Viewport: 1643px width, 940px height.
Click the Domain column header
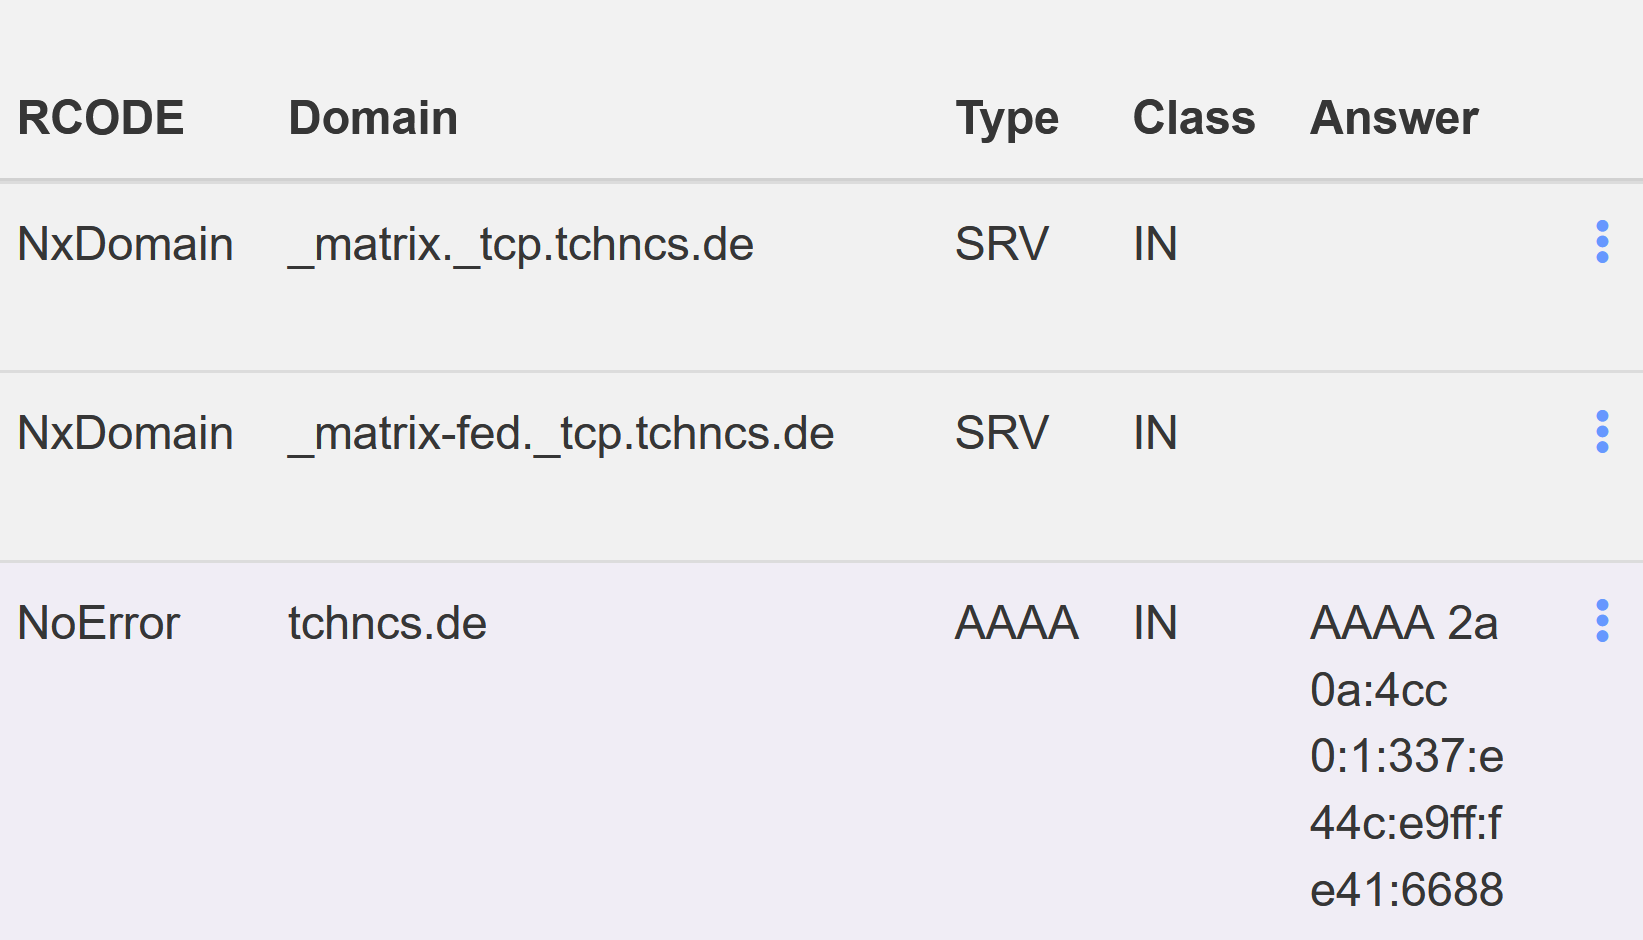click(373, 118)
